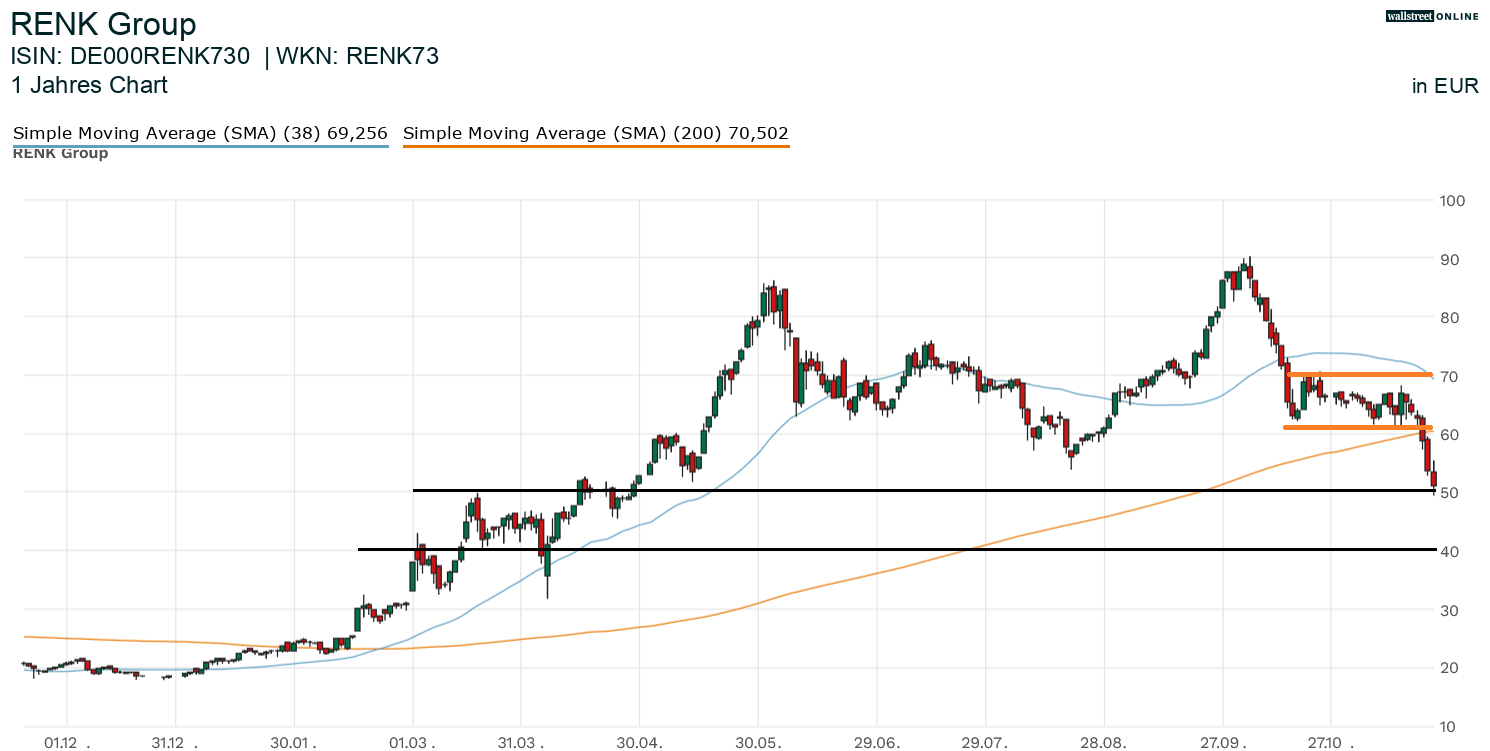1490x751 pixels.
Task: Click the small gray 'RENK Group' series label
Action: tap(60, 153)
